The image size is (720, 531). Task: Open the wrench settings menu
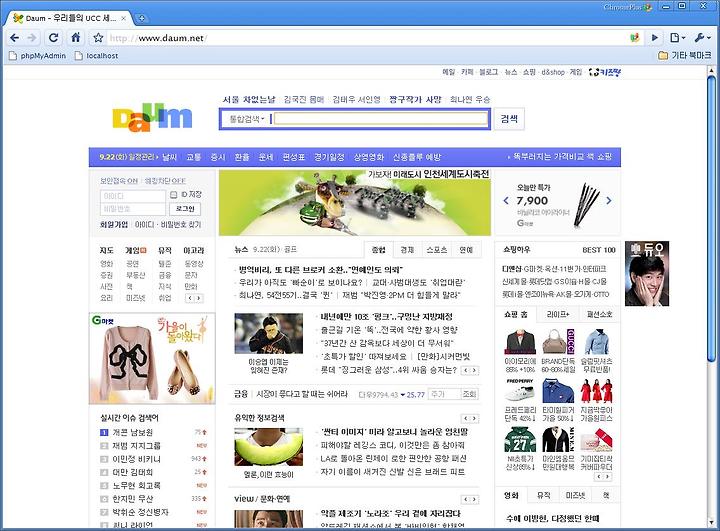point(702,38)
